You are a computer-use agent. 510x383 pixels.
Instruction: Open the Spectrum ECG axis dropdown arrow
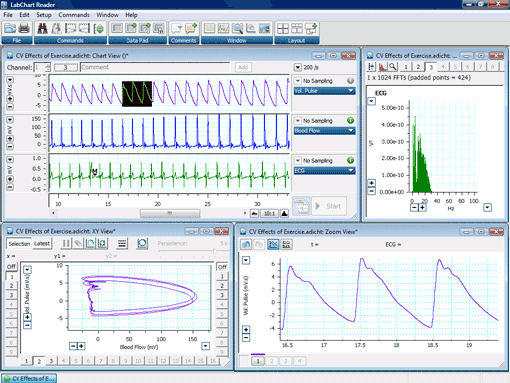pyautogui.click(x=372, y=101)
